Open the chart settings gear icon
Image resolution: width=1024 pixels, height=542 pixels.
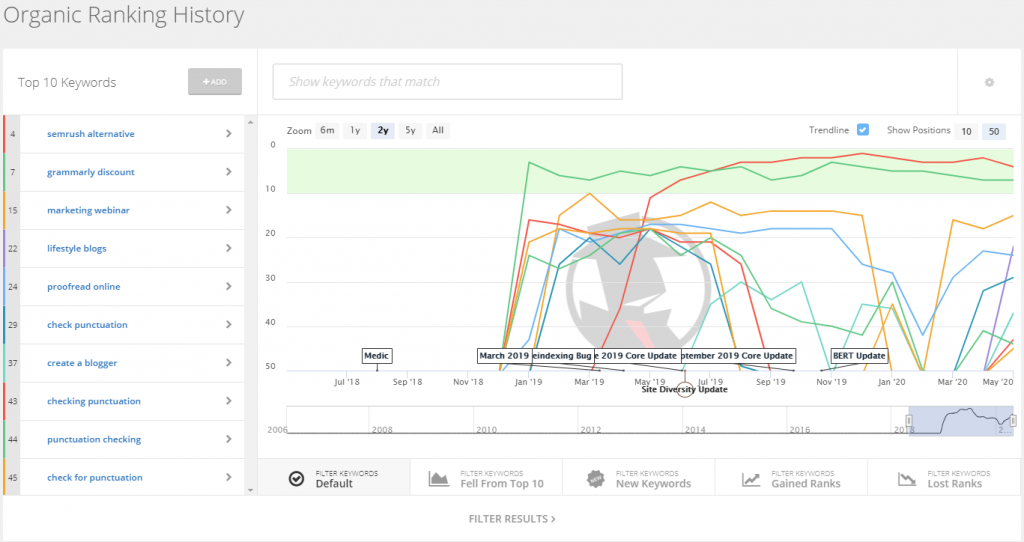[989, 82]
